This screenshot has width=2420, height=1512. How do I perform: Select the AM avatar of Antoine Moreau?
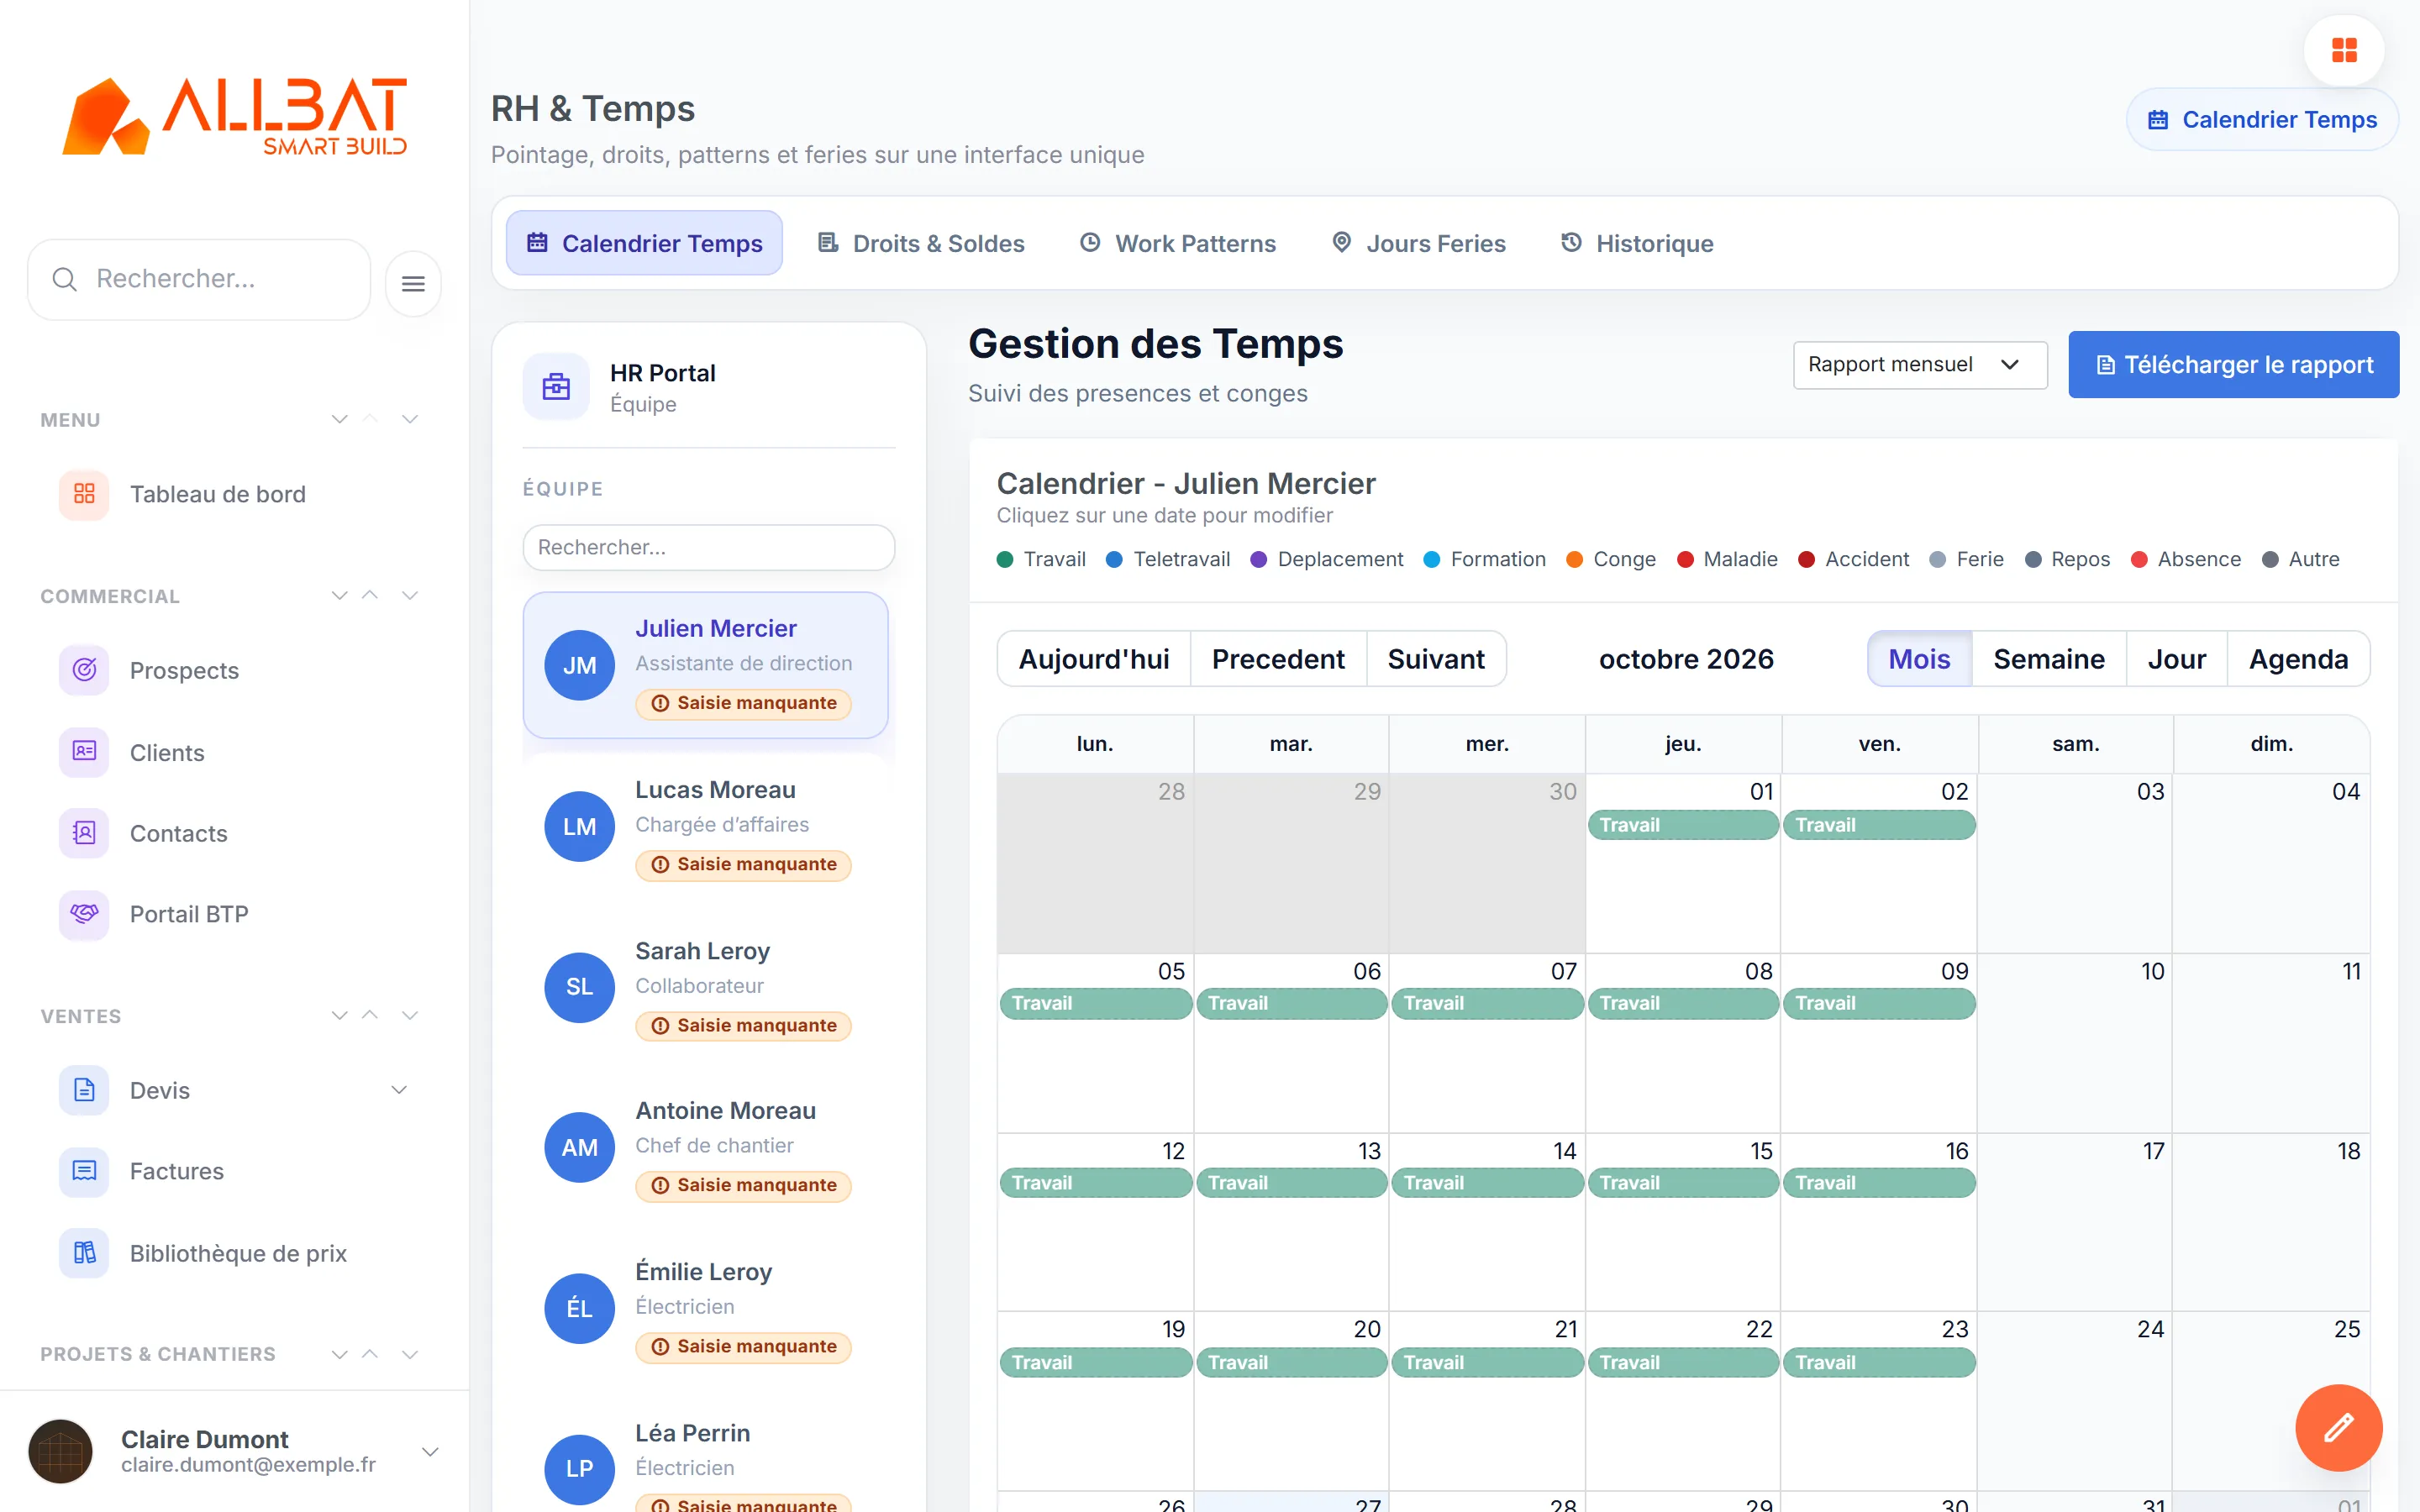point(579,1147)
